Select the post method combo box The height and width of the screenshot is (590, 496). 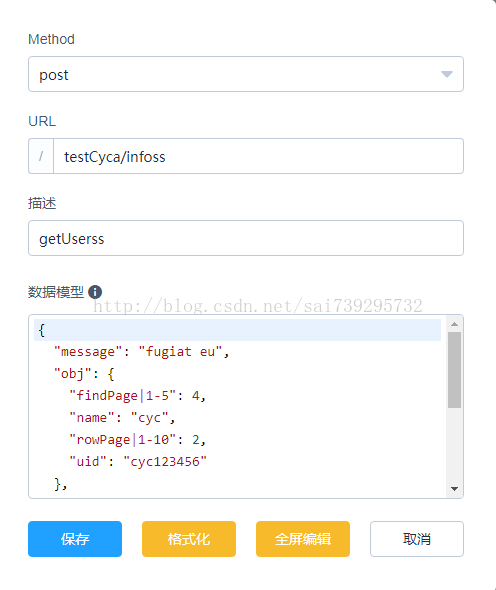point(246,74)
